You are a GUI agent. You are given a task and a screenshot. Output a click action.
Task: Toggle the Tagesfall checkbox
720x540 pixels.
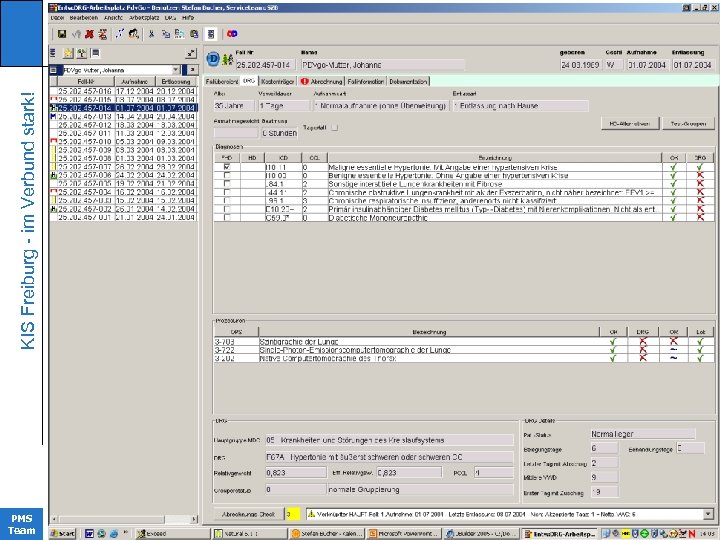tap(335, 127)
